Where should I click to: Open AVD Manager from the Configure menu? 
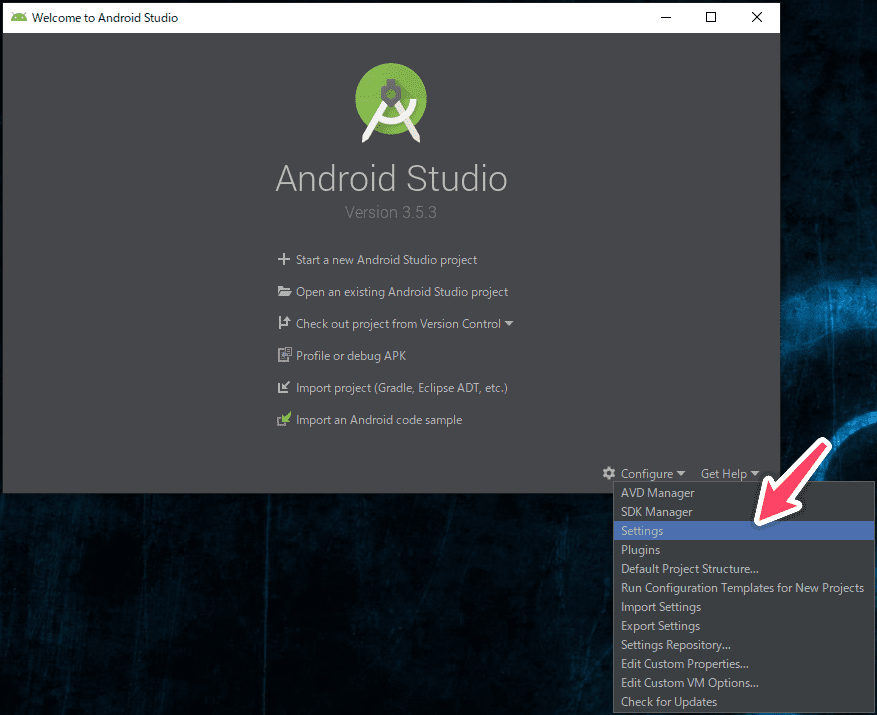click(x=743, y=493)
